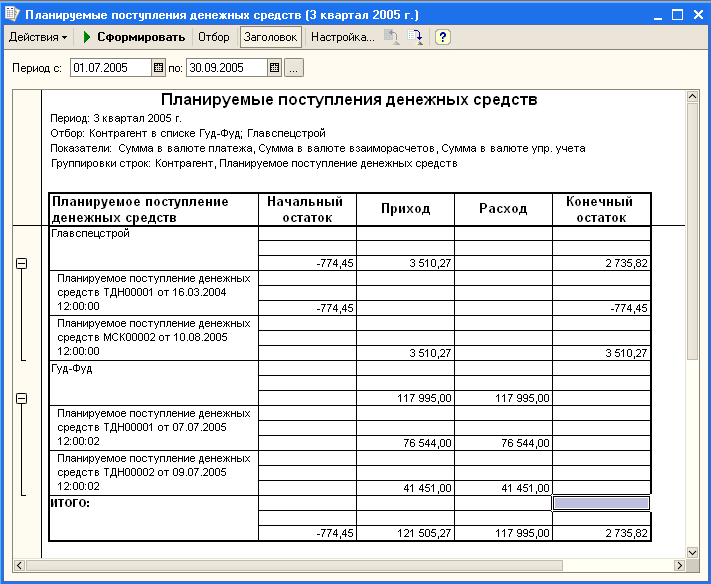Viewport: 711px width, 584px height.
Task: Open the period selection ellipsis button
Action: pos(294,68)
